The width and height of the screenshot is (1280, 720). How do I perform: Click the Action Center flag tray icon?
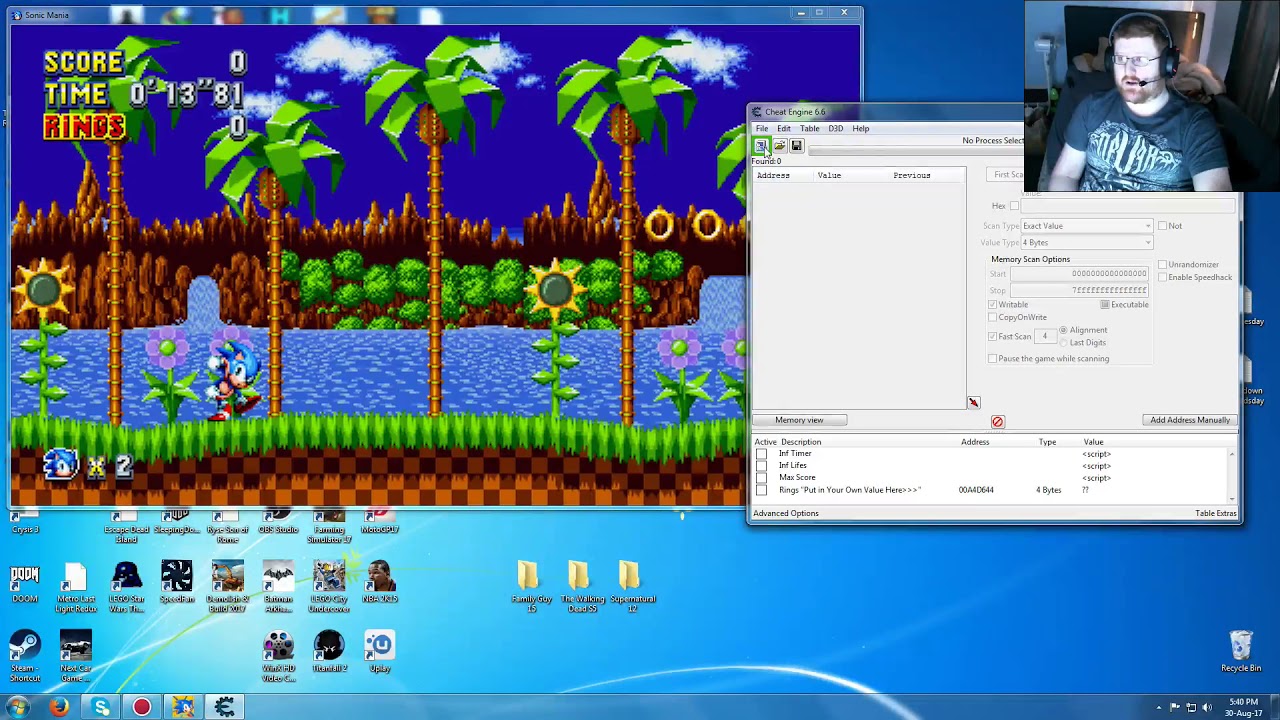[1175, 708]
